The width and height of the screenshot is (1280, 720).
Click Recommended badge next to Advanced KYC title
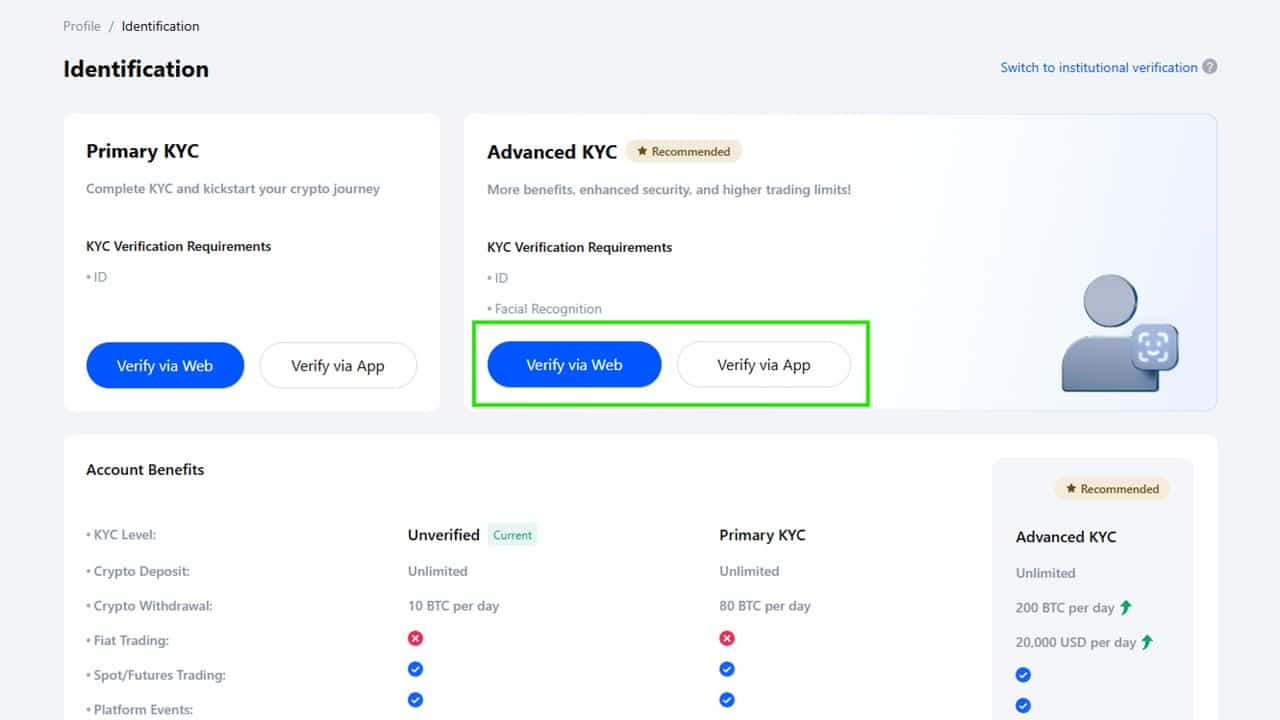[x=684, y=152]
